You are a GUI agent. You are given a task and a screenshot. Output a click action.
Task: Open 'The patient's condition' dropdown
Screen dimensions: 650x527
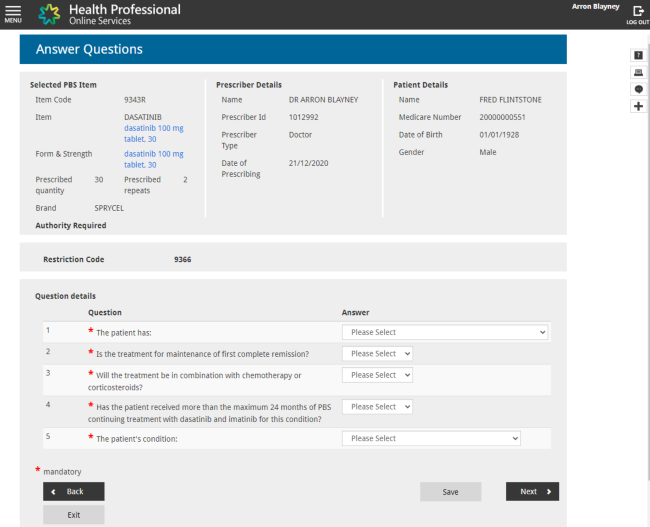pyautogui.click(x=431, y=438)
